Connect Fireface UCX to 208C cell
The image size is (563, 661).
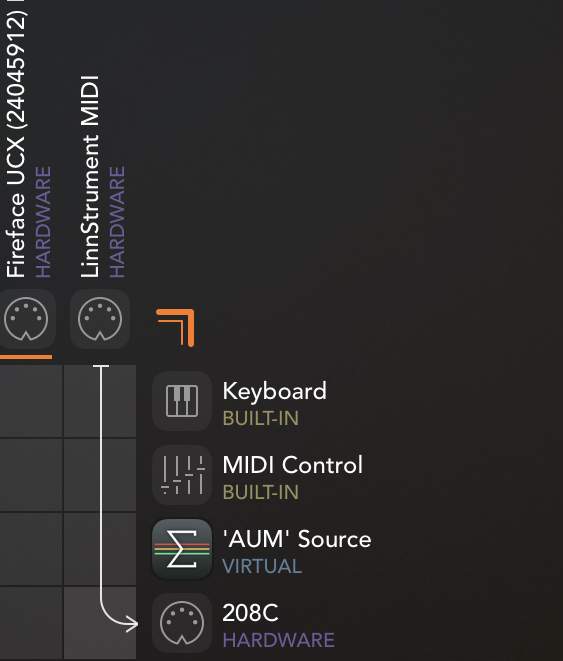pyautogui.click(x=31, y=623)
